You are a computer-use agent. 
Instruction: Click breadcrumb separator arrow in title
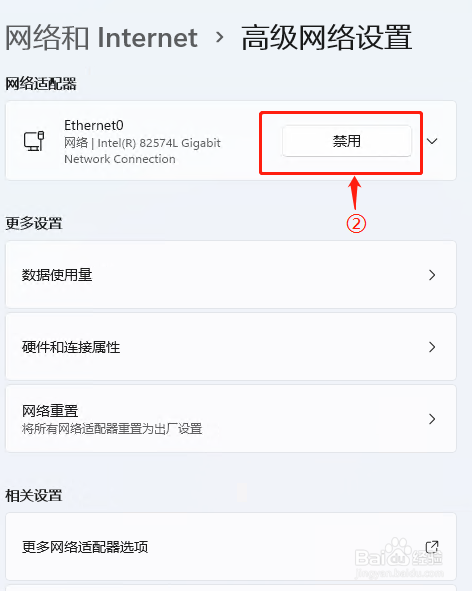pyautogui.click(x=219, y=37)
